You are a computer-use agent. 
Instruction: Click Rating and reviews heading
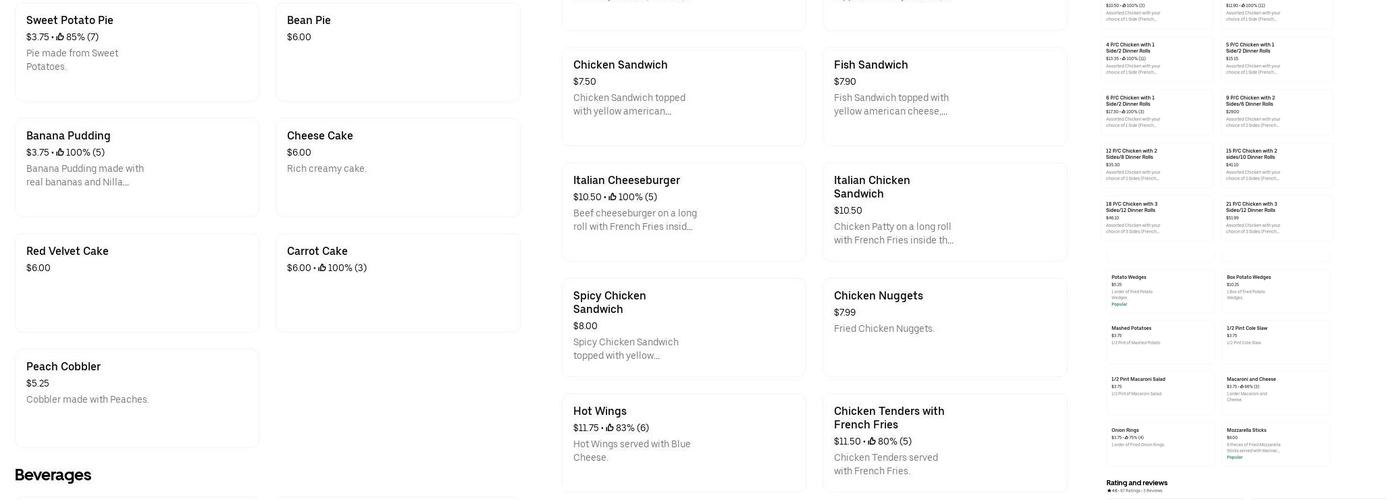point(1136,483)
